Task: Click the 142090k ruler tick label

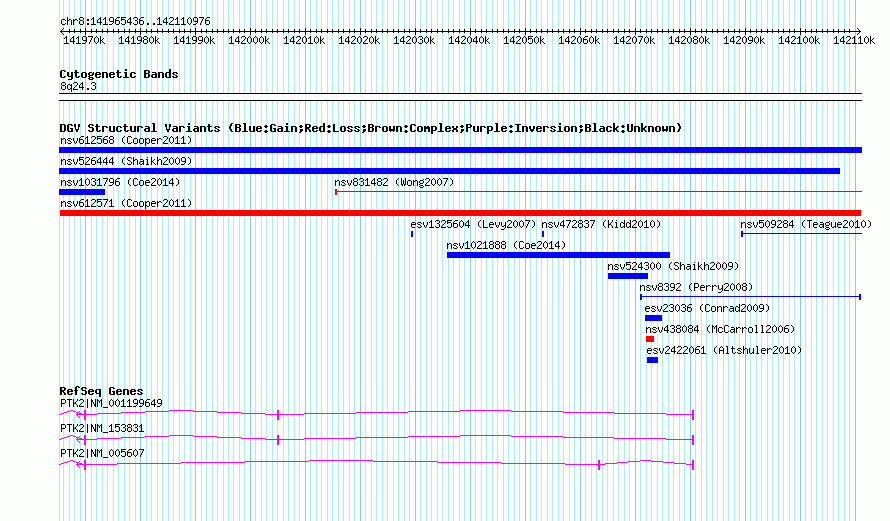Action: tap(744, 41)
